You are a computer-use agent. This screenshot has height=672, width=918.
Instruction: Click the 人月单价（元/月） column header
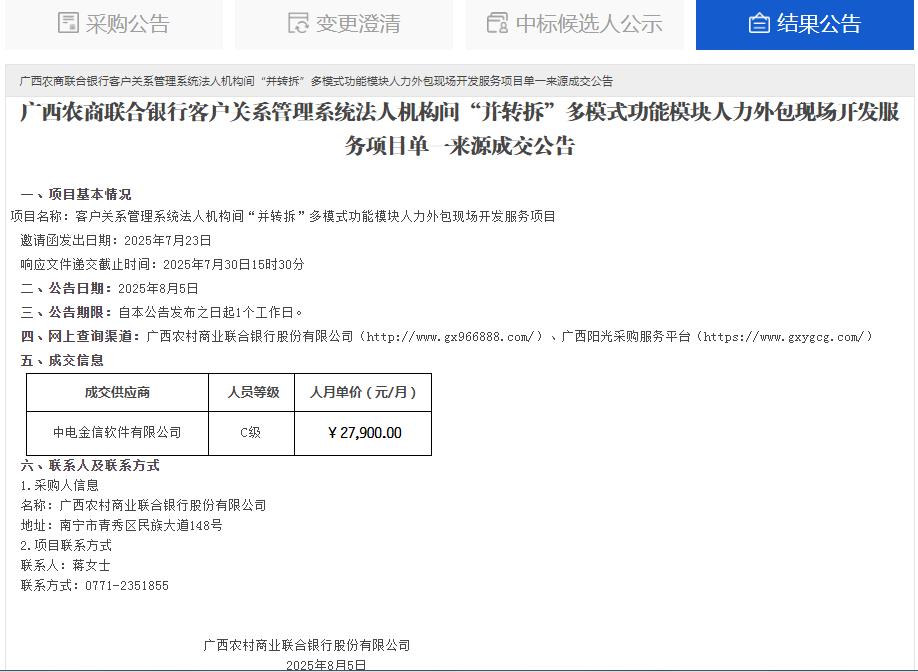point(363,392)
